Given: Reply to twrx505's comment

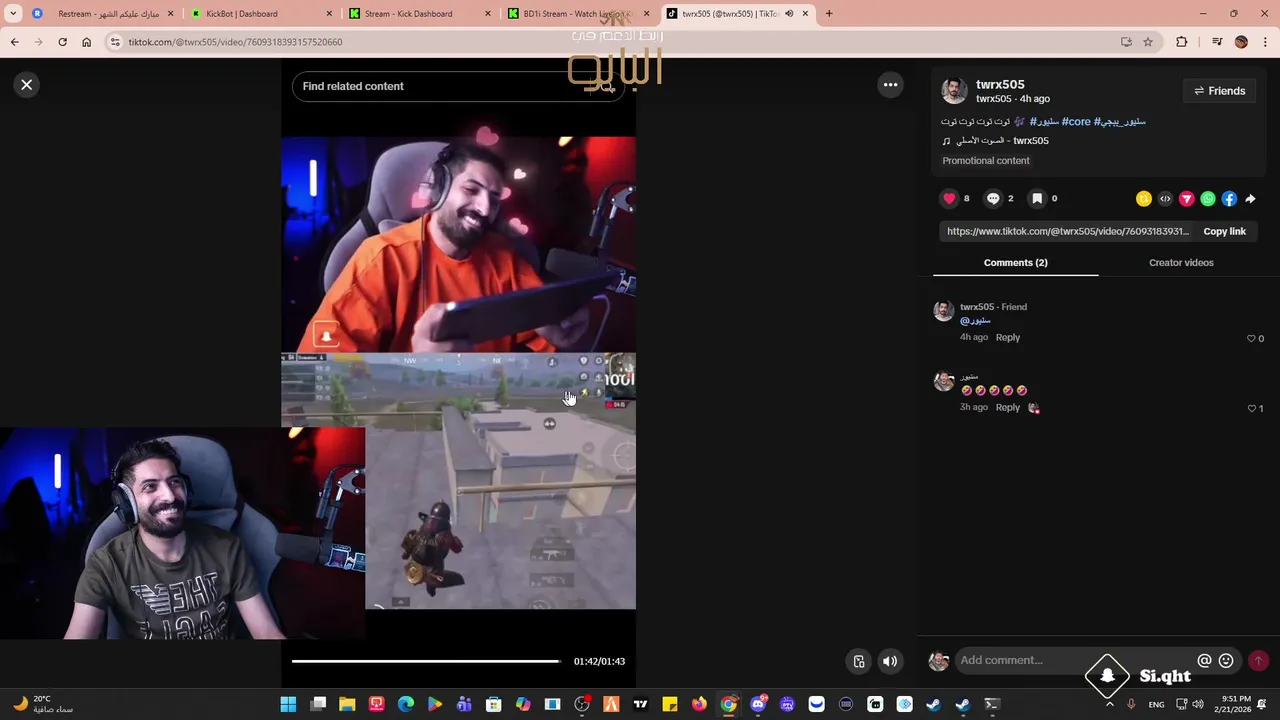Looking at the screenshot, I should [x=1007, y=337].
